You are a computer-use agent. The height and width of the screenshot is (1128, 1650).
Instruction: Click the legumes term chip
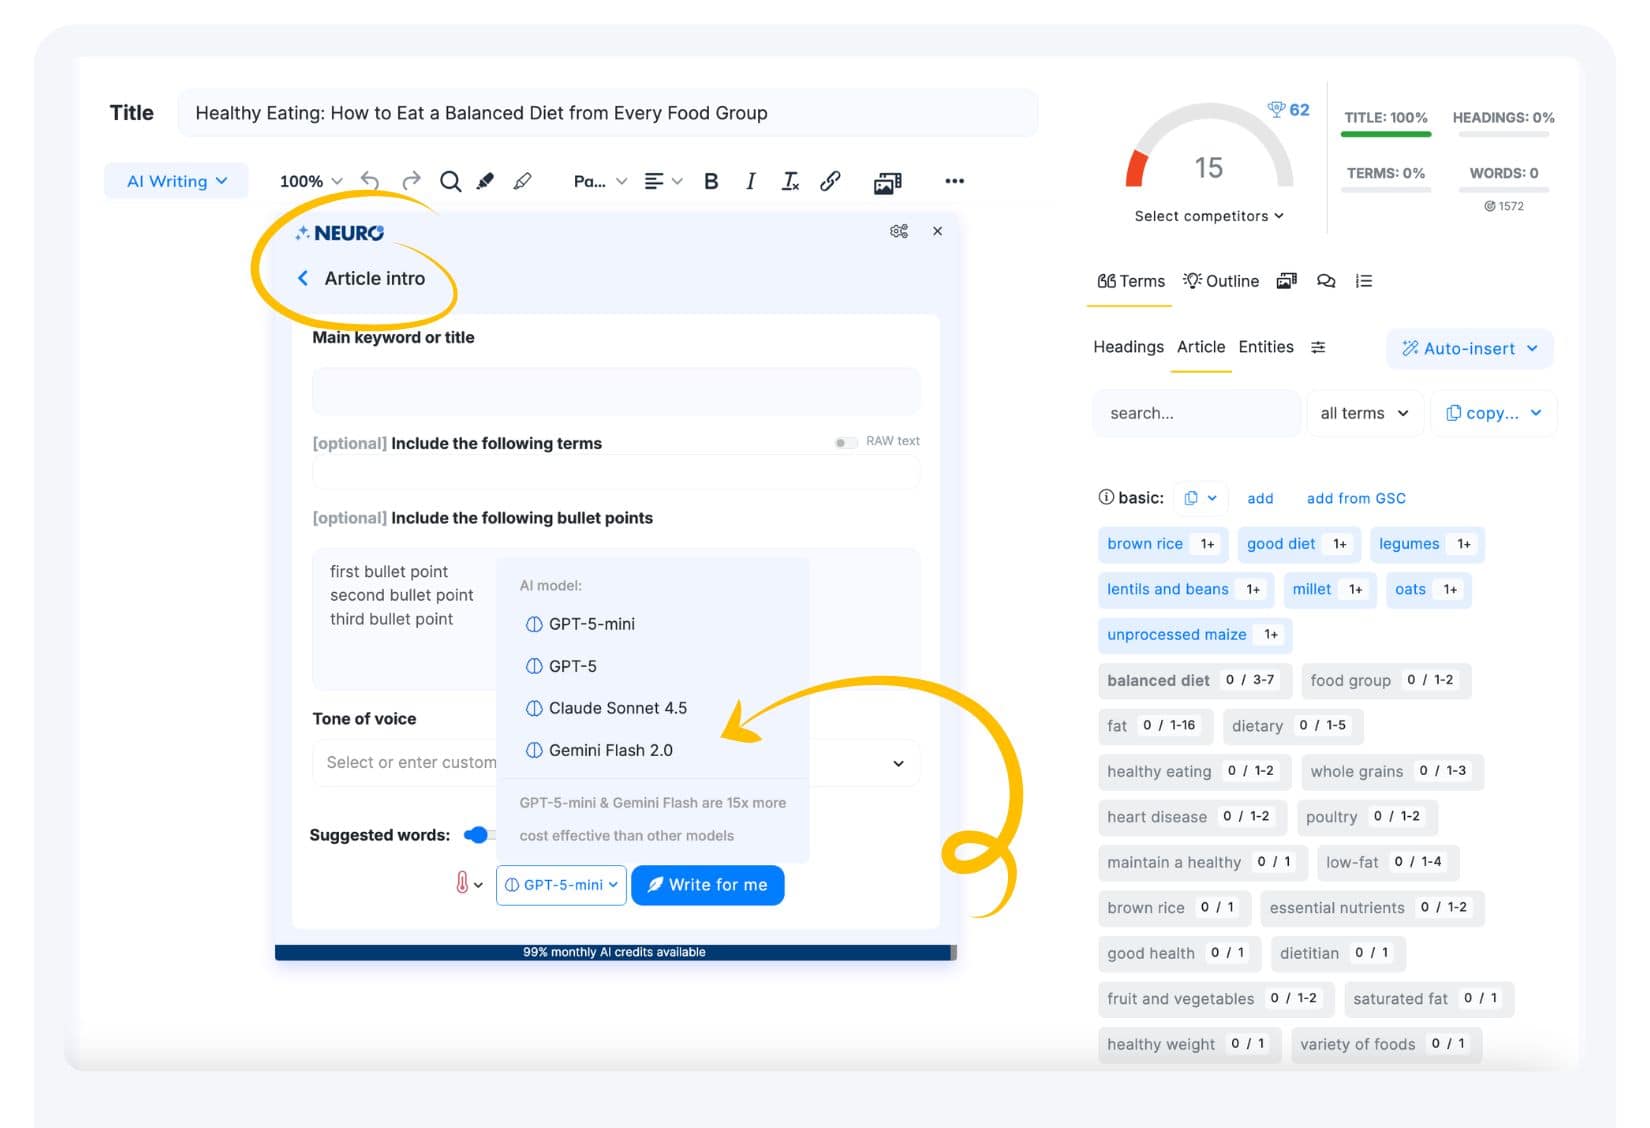click(x=1427, y=544)
